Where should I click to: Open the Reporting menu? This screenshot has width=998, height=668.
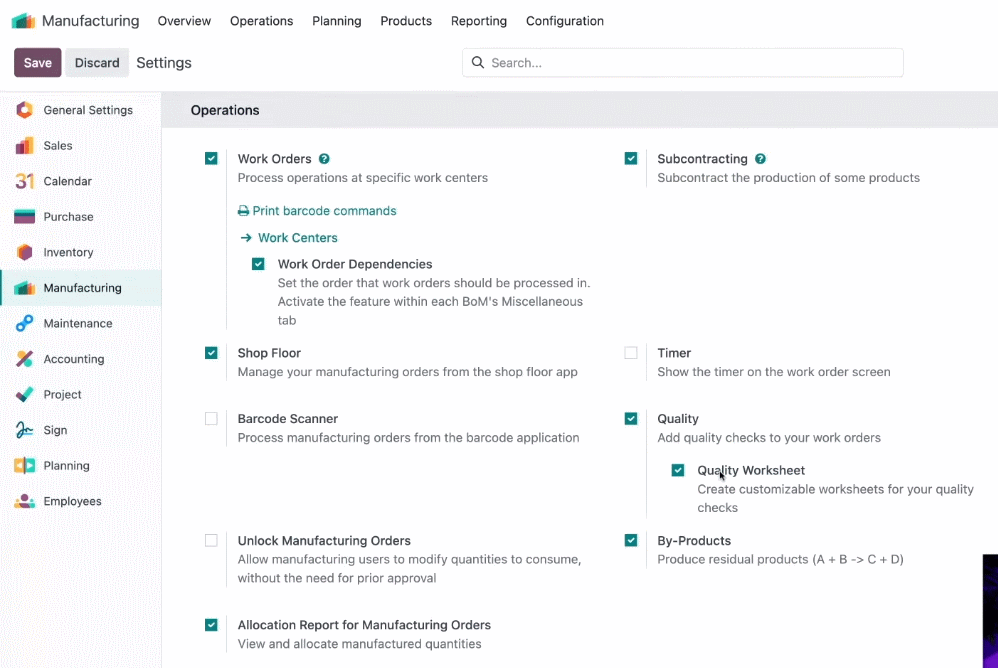point(479,21)
